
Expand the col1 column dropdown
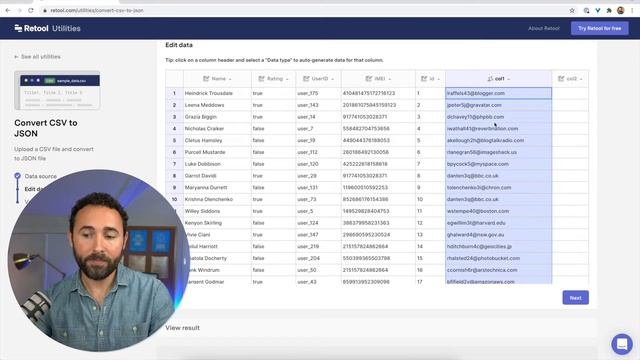509,79
